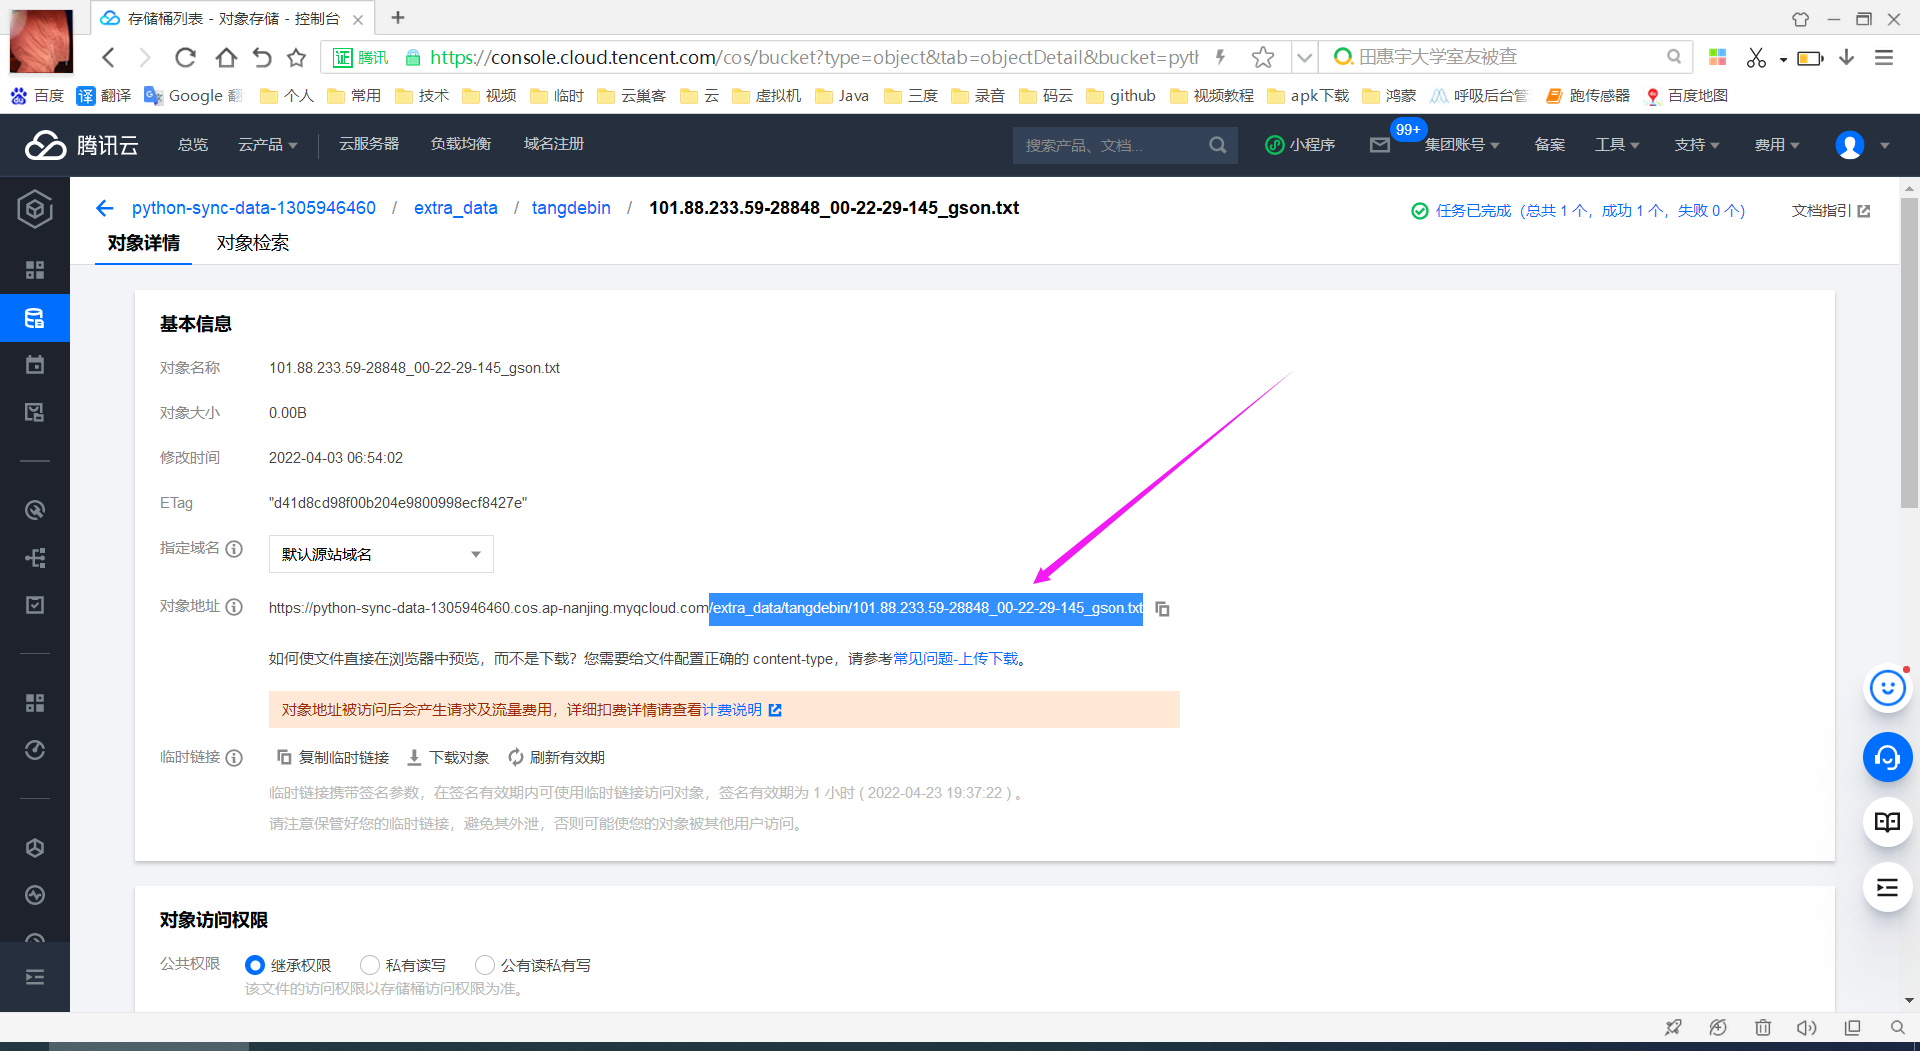This screenshot has width=1920, height=1051.
Task: Click the info icon beside 对象地址
Action: click(x=234, y=607)
